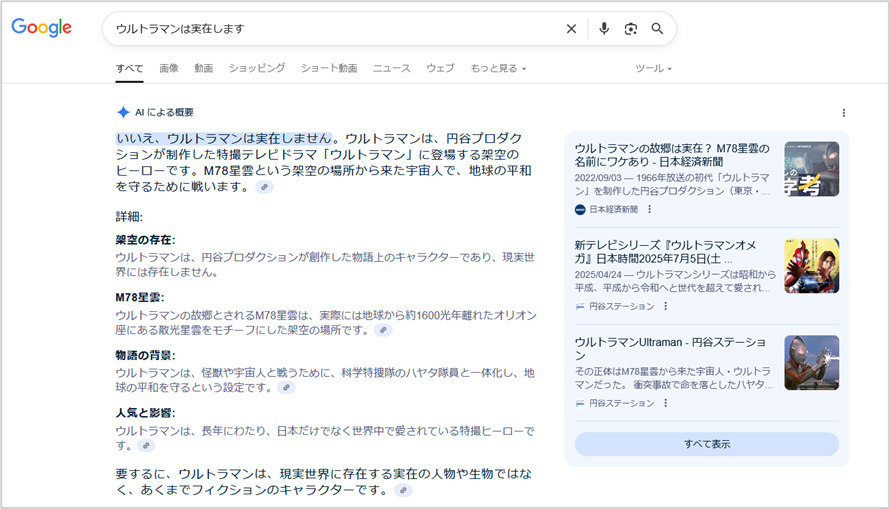Click source link icon in 人気と影響 paragraph
Image resolution: width=890 pixels, height=509 pixels.
tap(146, 445)
